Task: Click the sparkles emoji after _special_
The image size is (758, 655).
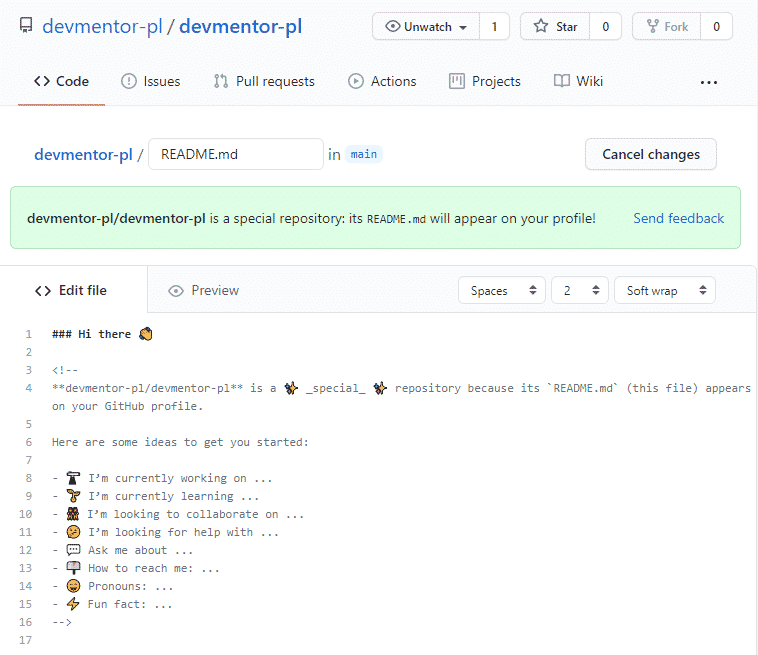Action: (x=380, y=388)
